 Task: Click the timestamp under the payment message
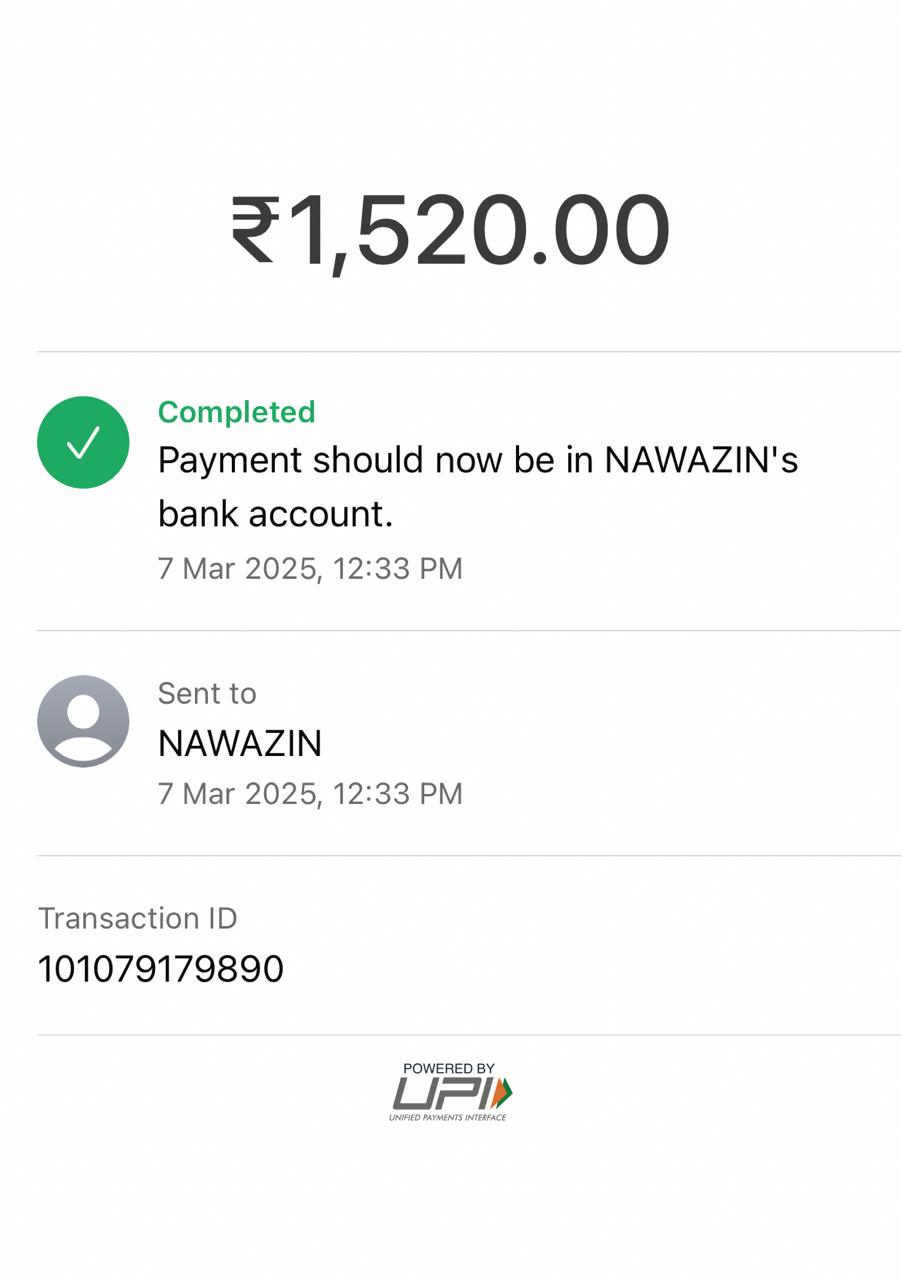(310, 568)
